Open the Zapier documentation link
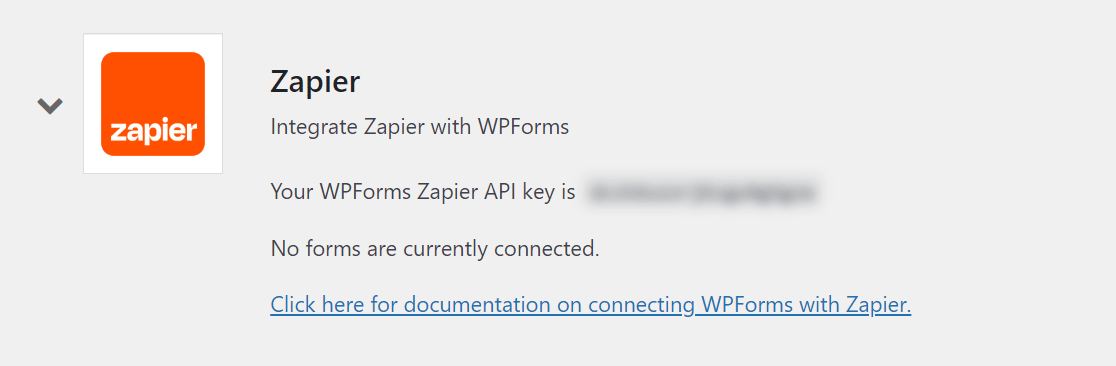Viewport: 1116px width, 366px height. 591,305
